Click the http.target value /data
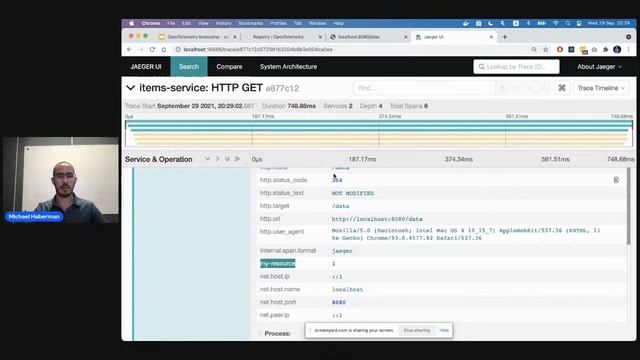Viewport: 640px width, 360px height. (340, 206)
